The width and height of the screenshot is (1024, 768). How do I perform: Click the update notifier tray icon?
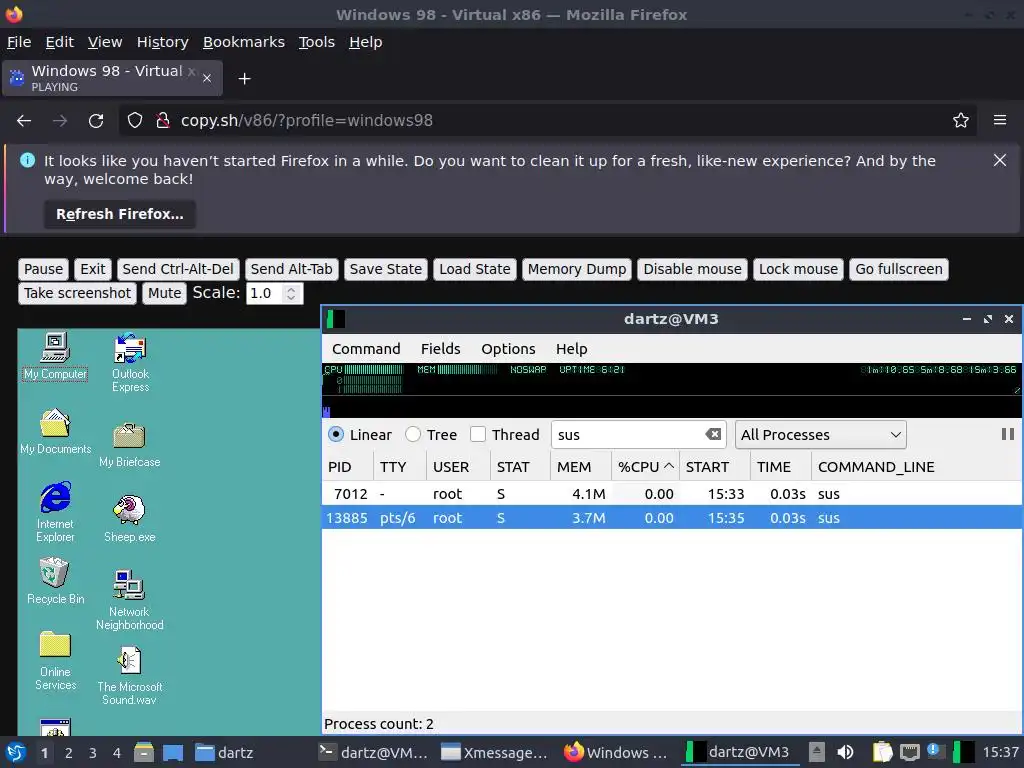pyautogui.click(x=933, y=750)
